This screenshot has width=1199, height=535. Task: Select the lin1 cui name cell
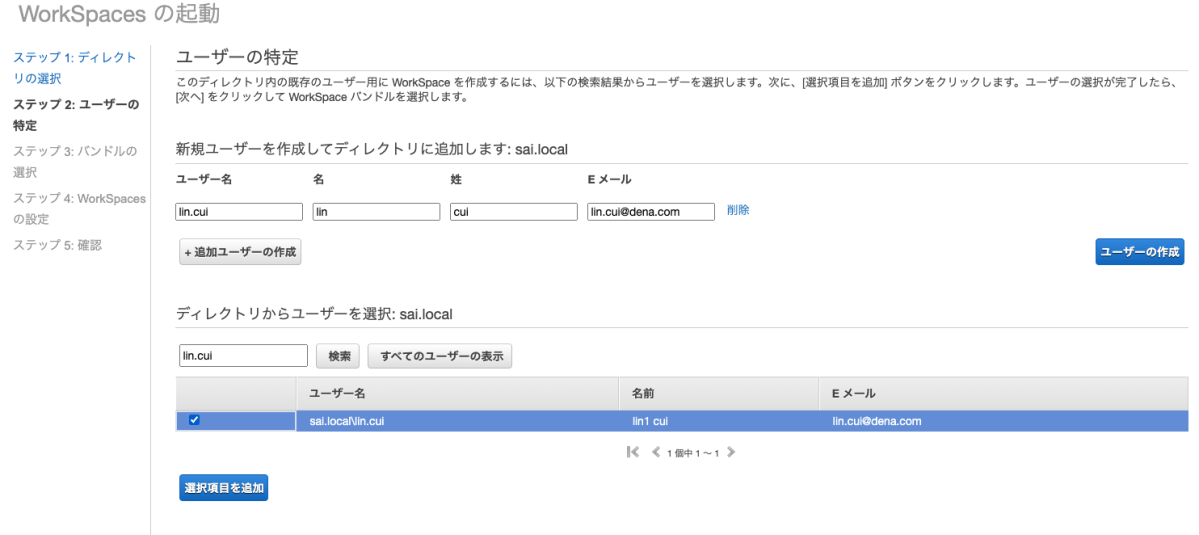(719, 421)
